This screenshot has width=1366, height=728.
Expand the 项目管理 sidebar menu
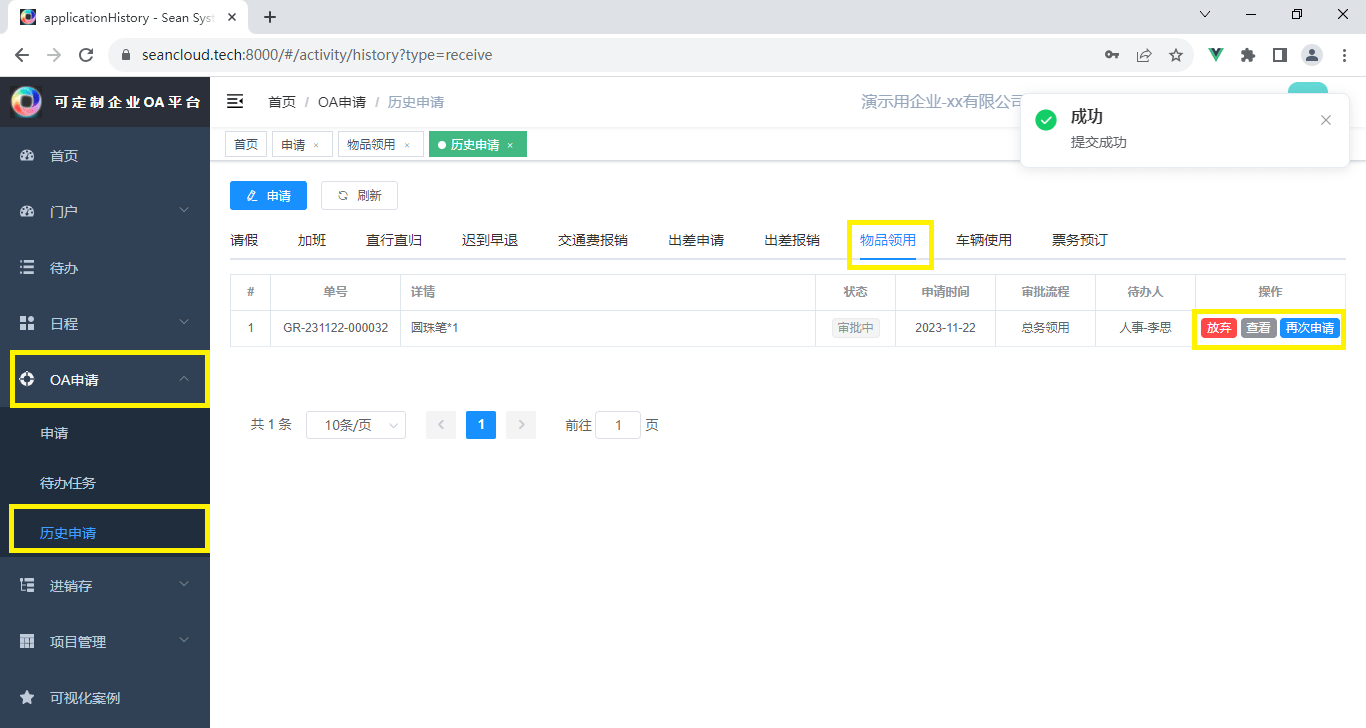(184, 641)
